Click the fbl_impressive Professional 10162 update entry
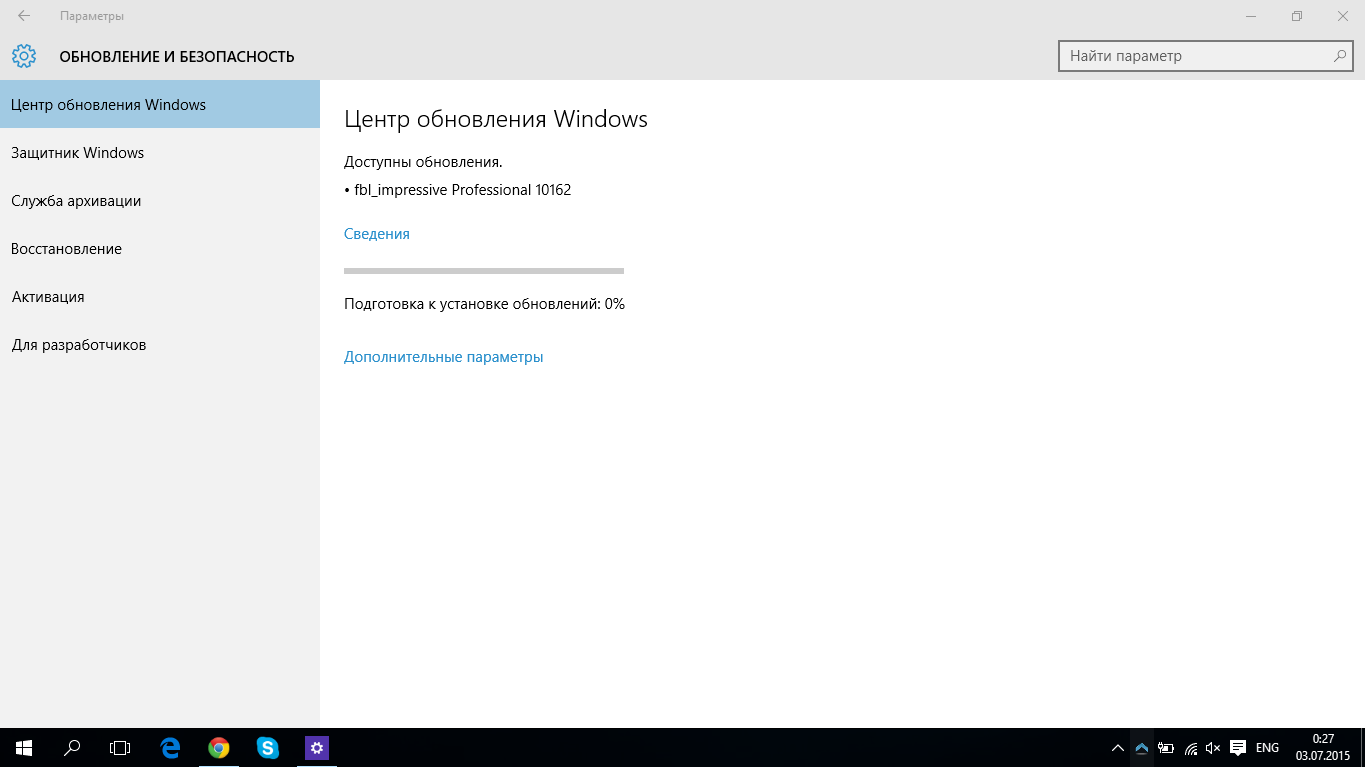Viewport: 1365px width, 767px height. click(x=458, y=189)
